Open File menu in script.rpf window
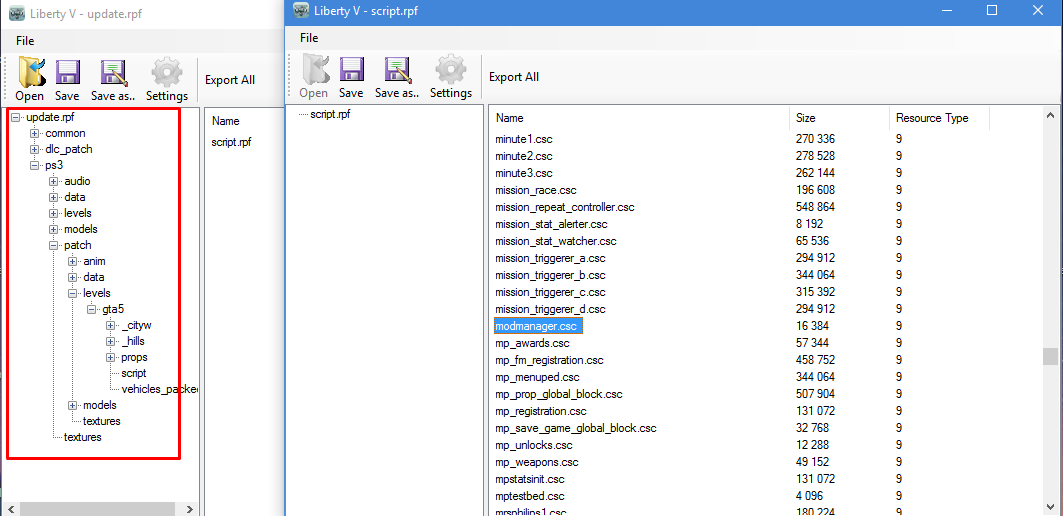The image size is (1063, 516). 309,38
